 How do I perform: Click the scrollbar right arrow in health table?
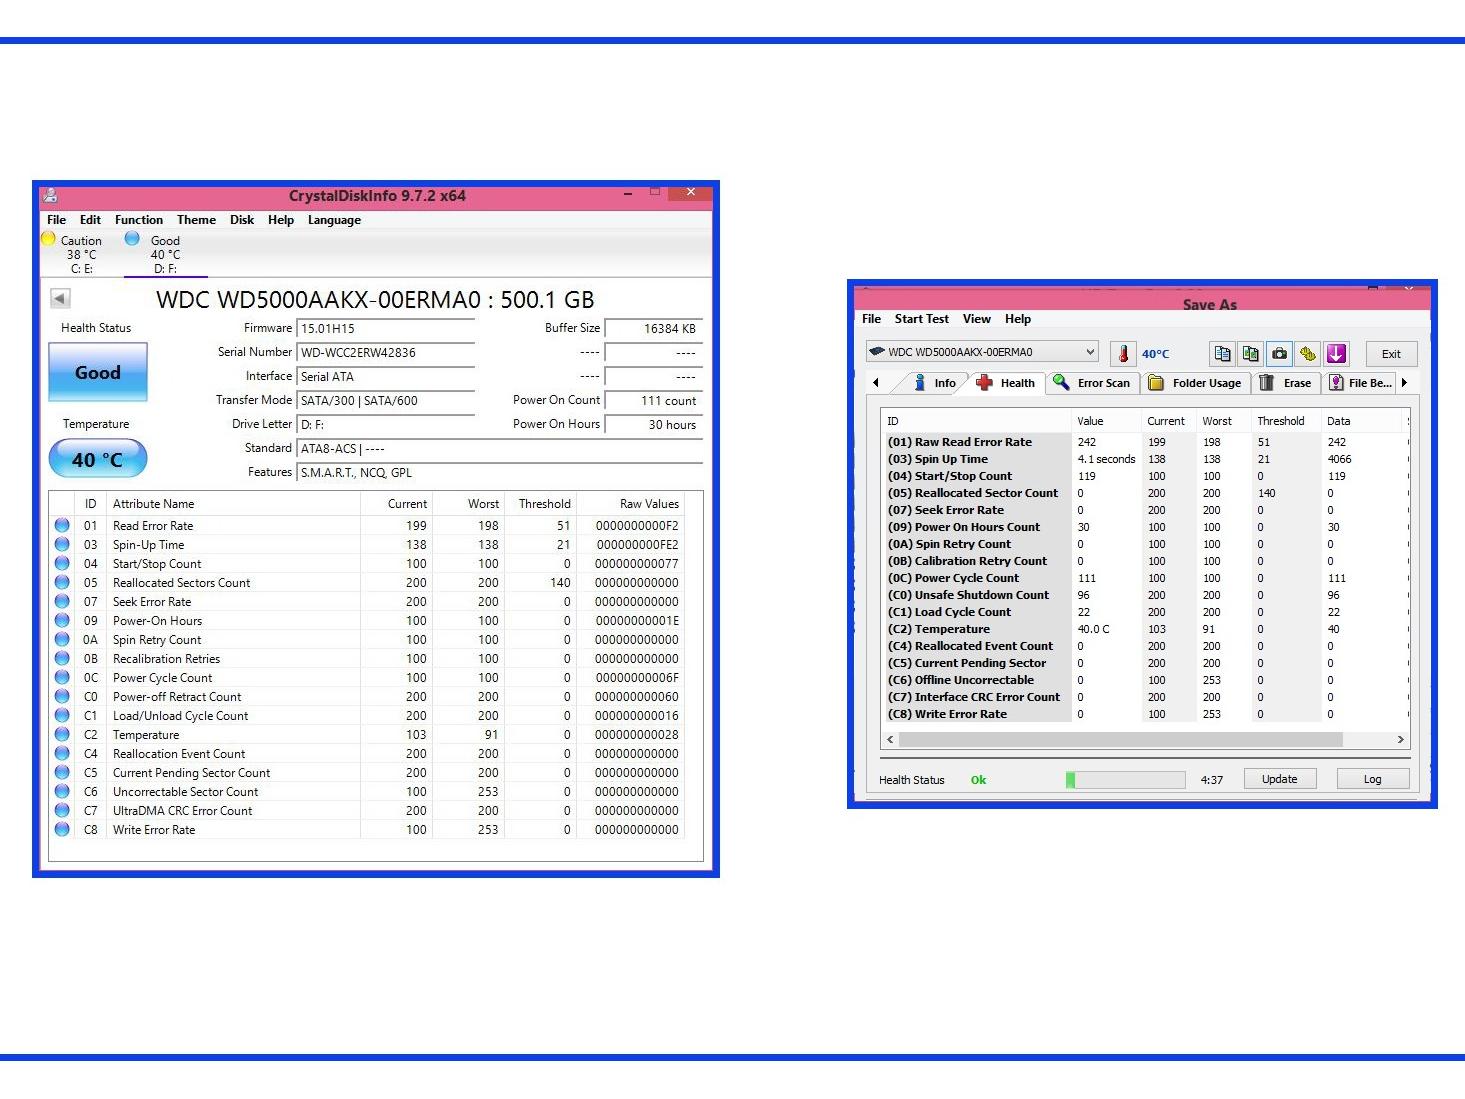(1400, 740)
